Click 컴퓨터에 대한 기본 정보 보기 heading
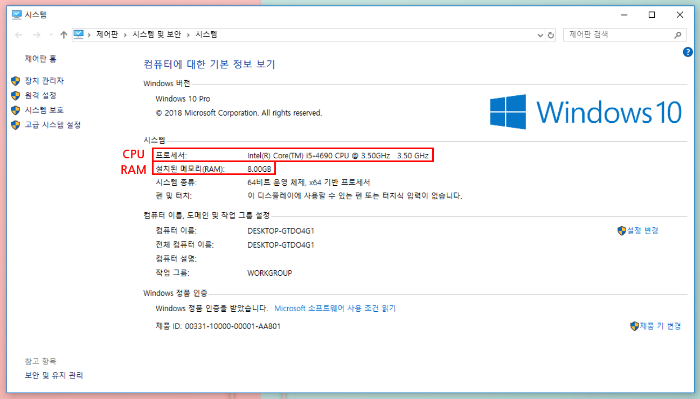 [209, 64]
